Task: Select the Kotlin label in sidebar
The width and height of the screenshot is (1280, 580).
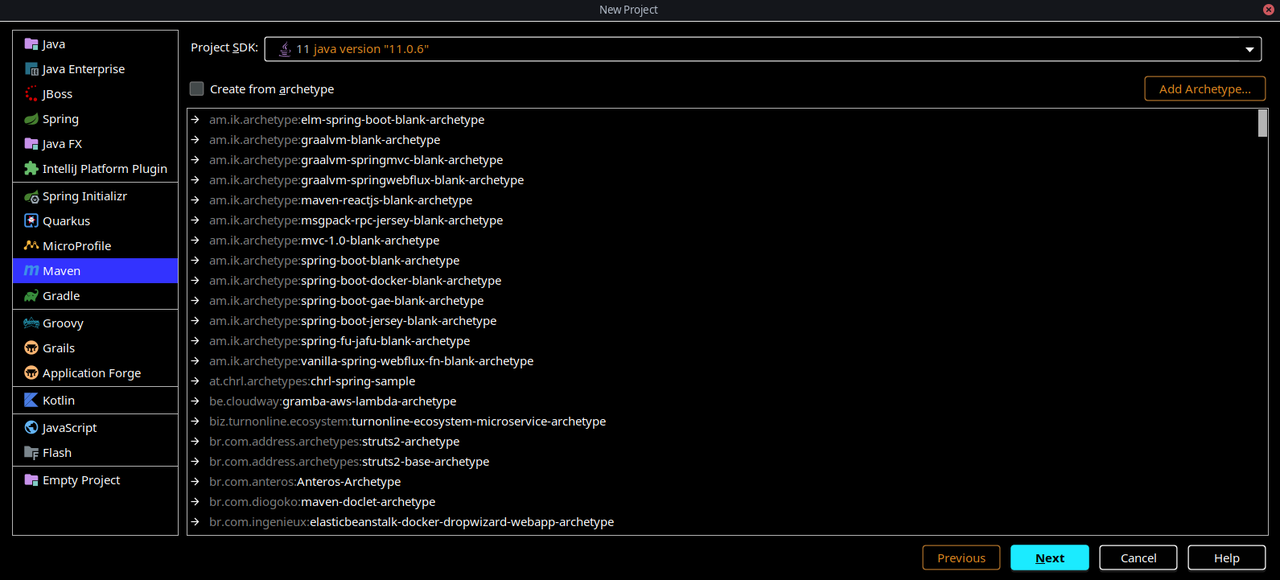Action: [58, 400]
